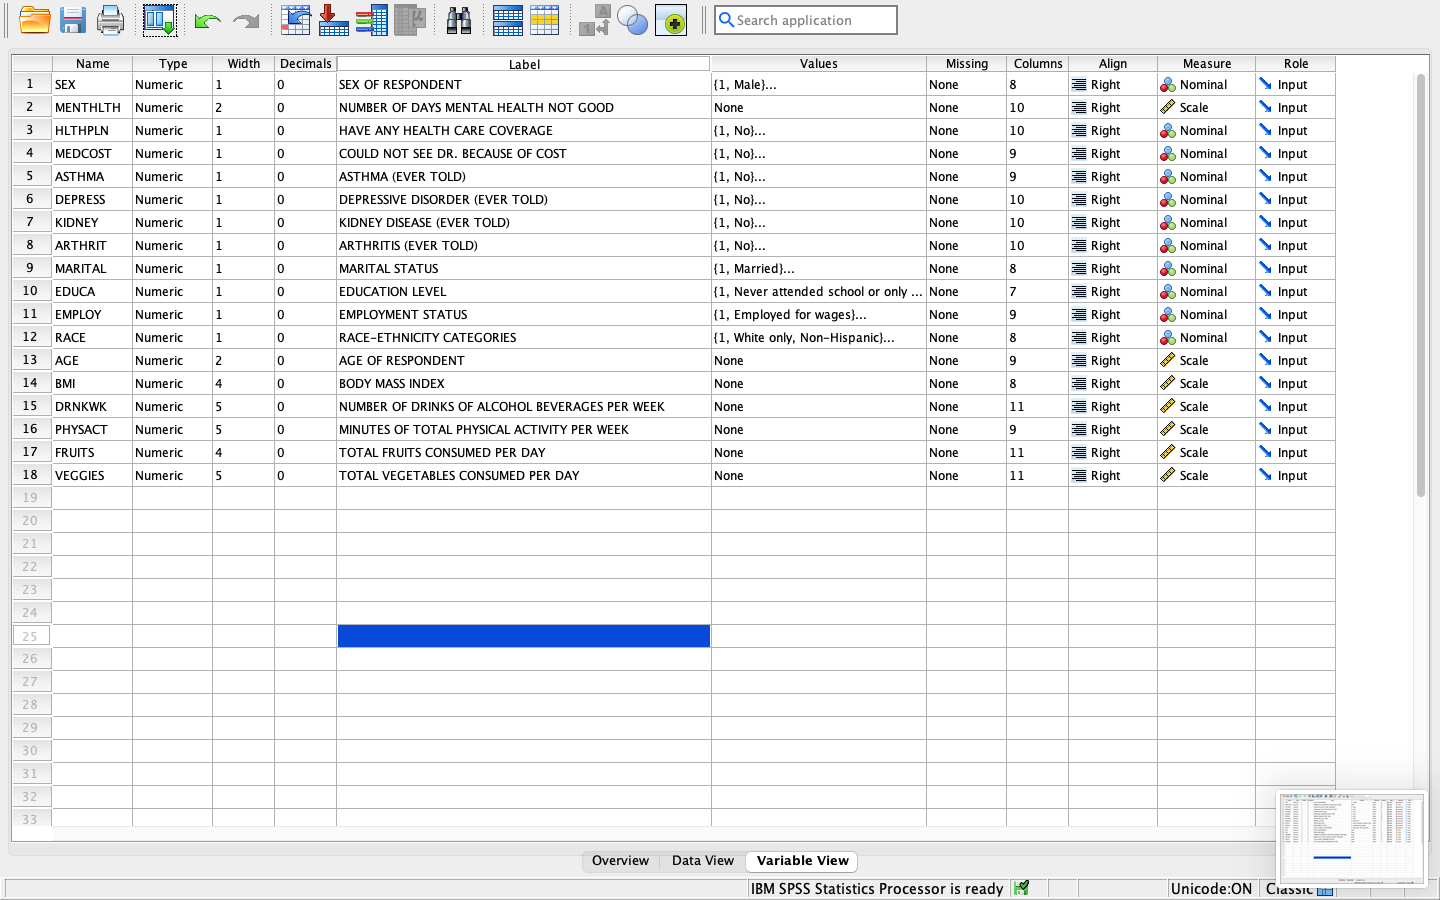Redo the undone action
Image resolution: width=1440 pixels, height=900 pixels.
(245, 20)
